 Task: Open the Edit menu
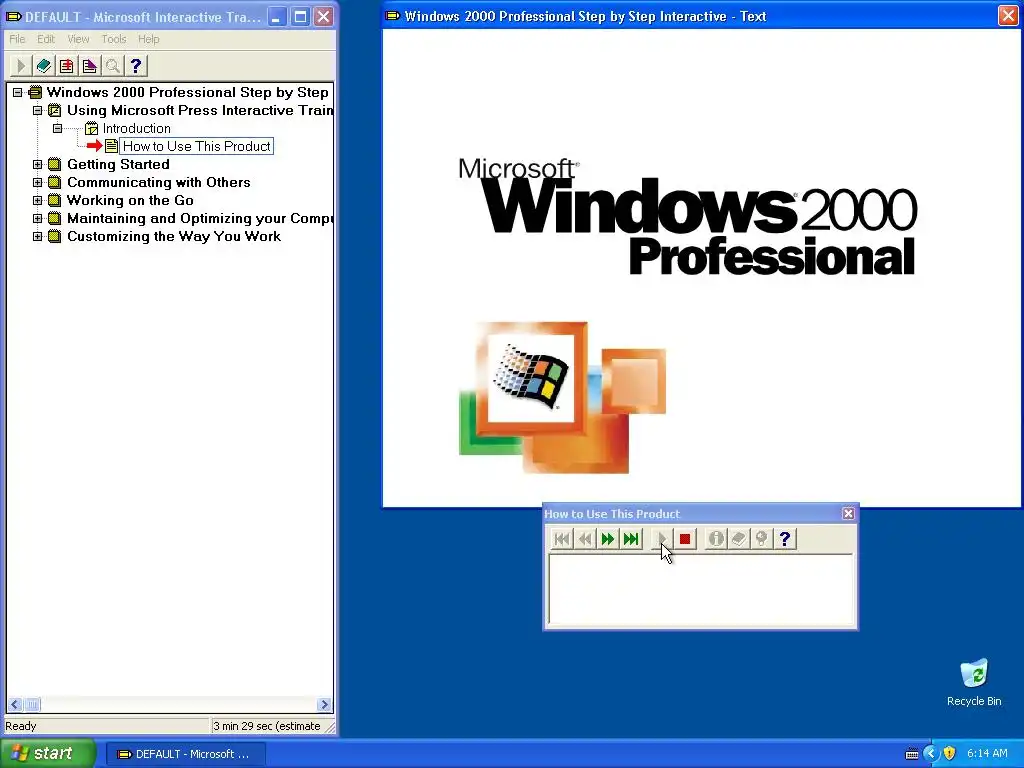click(x=46, y=39)
